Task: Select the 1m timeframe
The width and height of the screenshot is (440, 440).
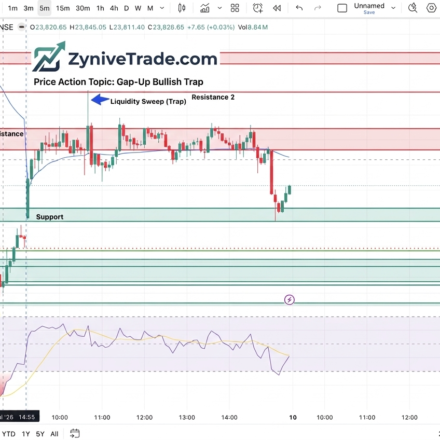Action: (12, 8)
